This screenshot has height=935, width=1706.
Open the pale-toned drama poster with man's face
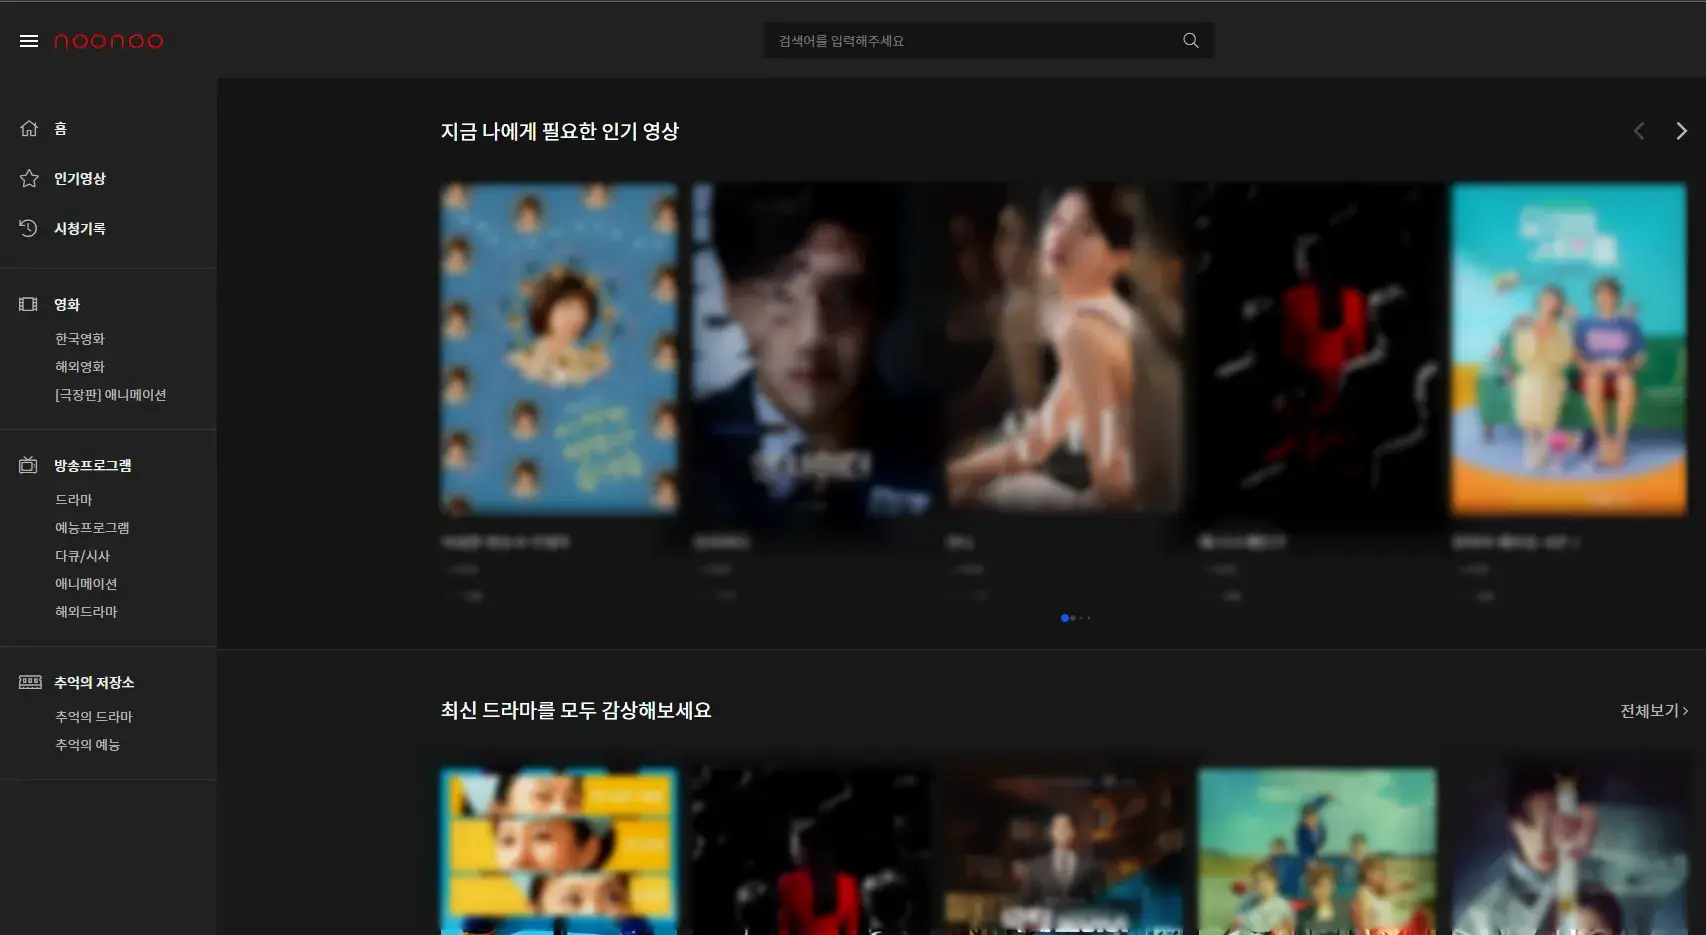point(1569,851)
